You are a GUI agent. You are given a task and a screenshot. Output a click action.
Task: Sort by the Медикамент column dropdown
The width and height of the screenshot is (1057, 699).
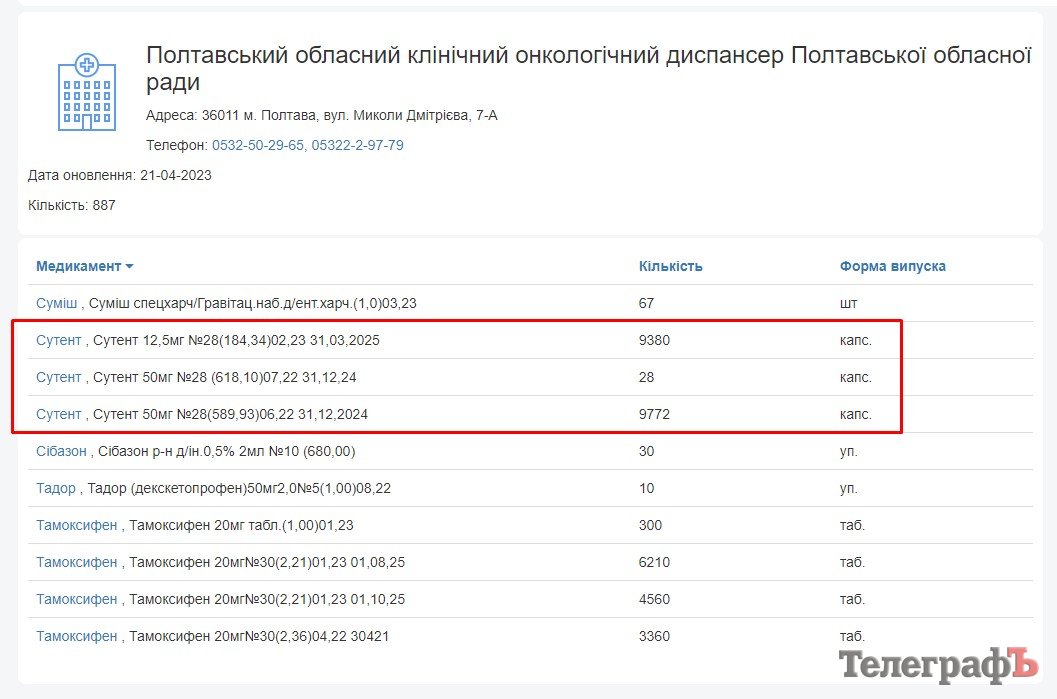(x=85, y=266)
